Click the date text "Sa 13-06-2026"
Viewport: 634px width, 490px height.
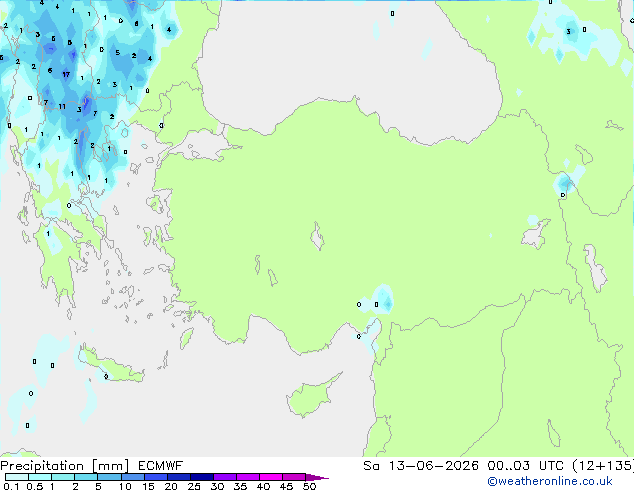[x=421, y=466]
